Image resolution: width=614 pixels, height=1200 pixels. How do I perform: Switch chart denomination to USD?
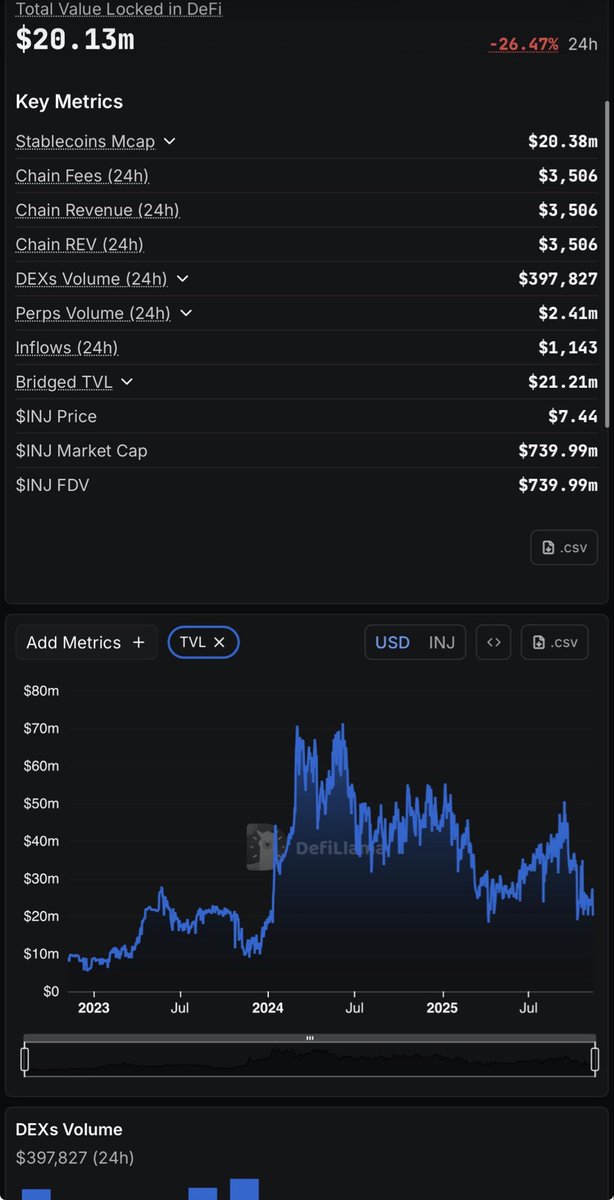392,642
